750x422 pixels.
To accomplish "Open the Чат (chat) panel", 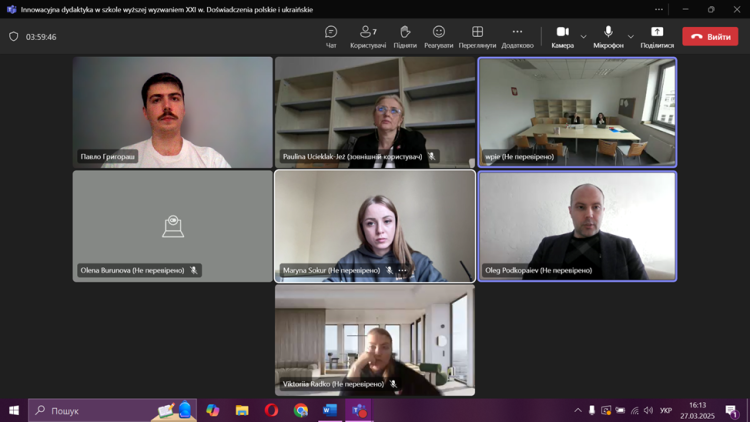I will click(331, 36).
